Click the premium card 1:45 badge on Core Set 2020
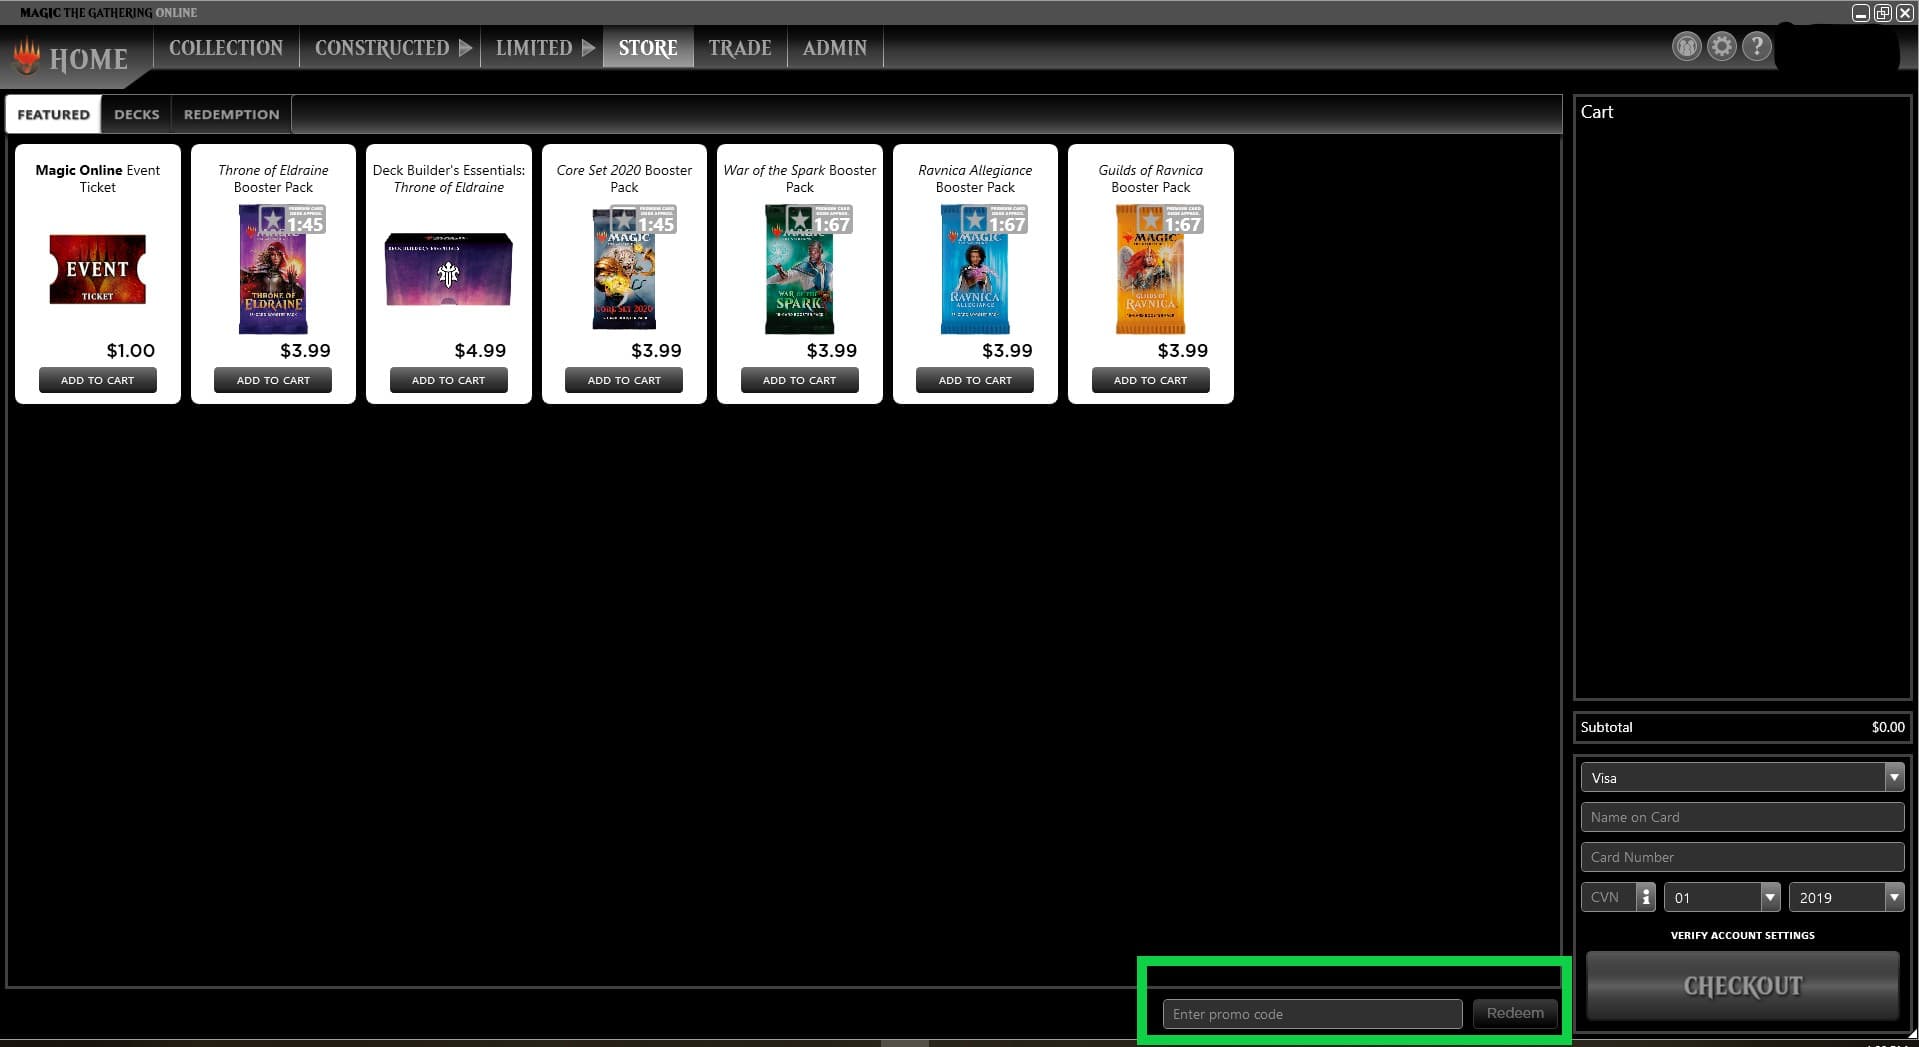The height and width of the screenshot is (1047, 1919). 644,219
